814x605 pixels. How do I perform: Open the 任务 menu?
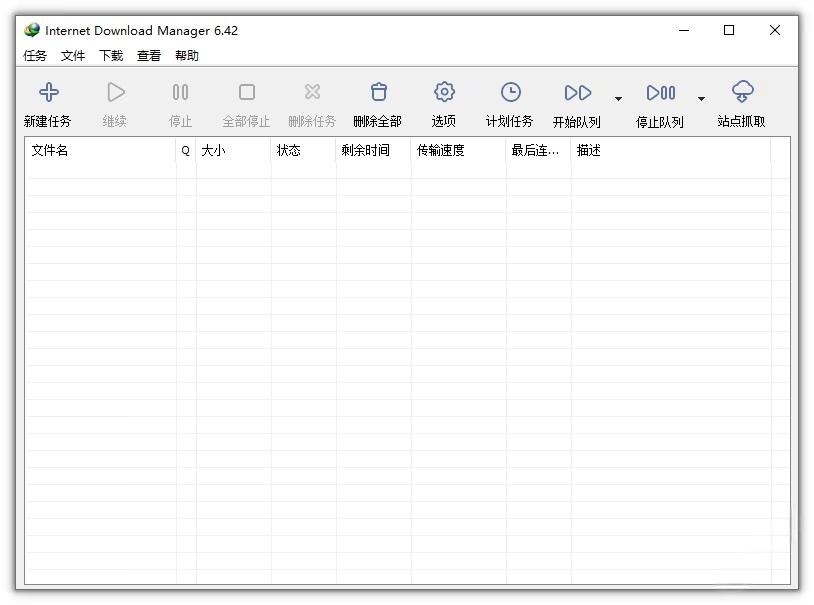click(x=35, y=56)
